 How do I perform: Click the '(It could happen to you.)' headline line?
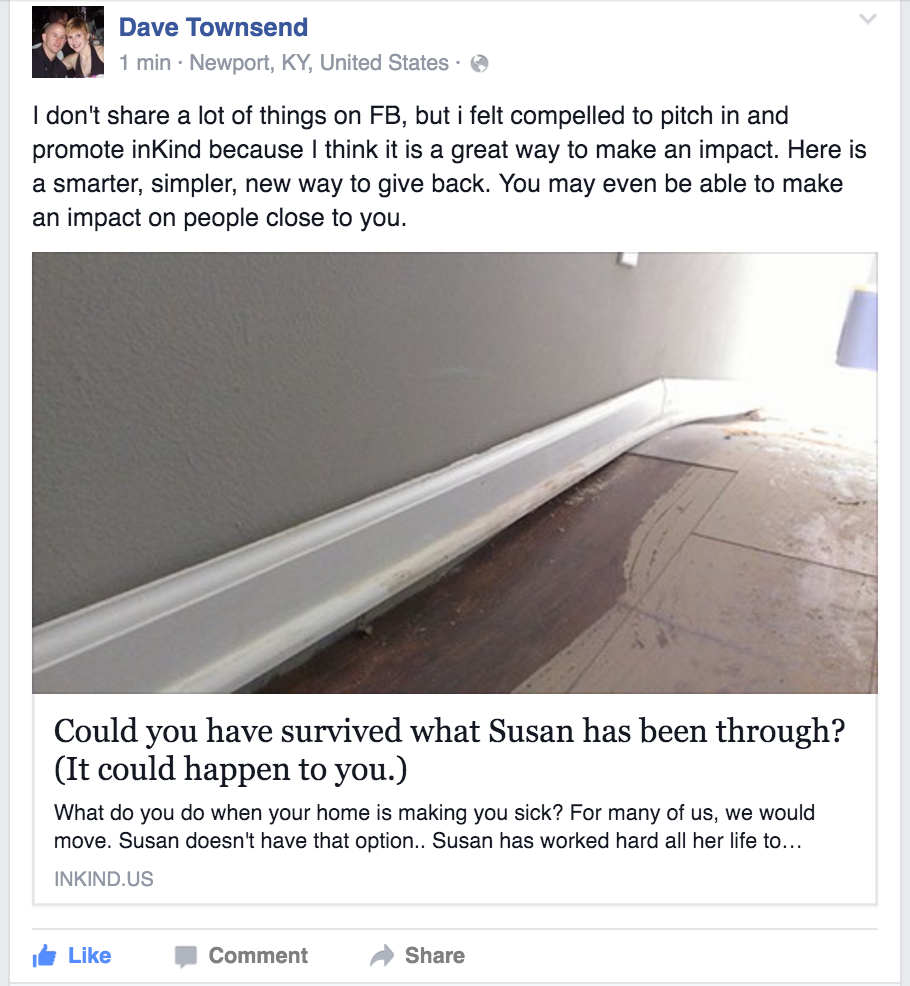coord(231,770)
